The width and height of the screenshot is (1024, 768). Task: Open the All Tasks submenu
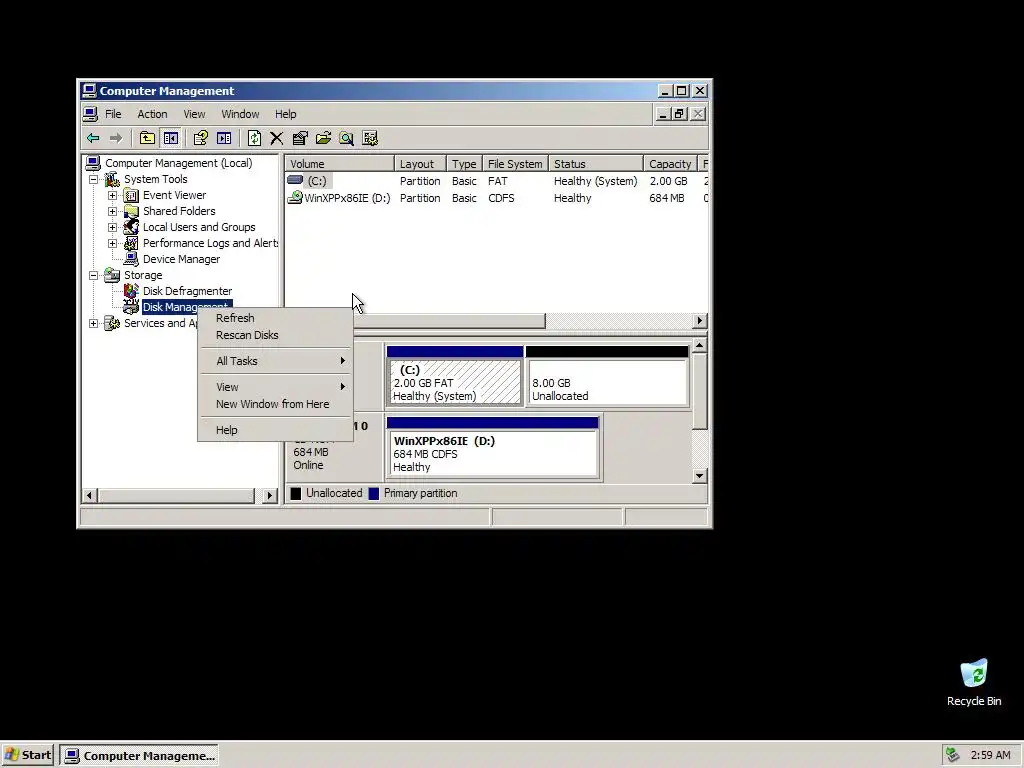pyautogui.click(x=275, y=361)
